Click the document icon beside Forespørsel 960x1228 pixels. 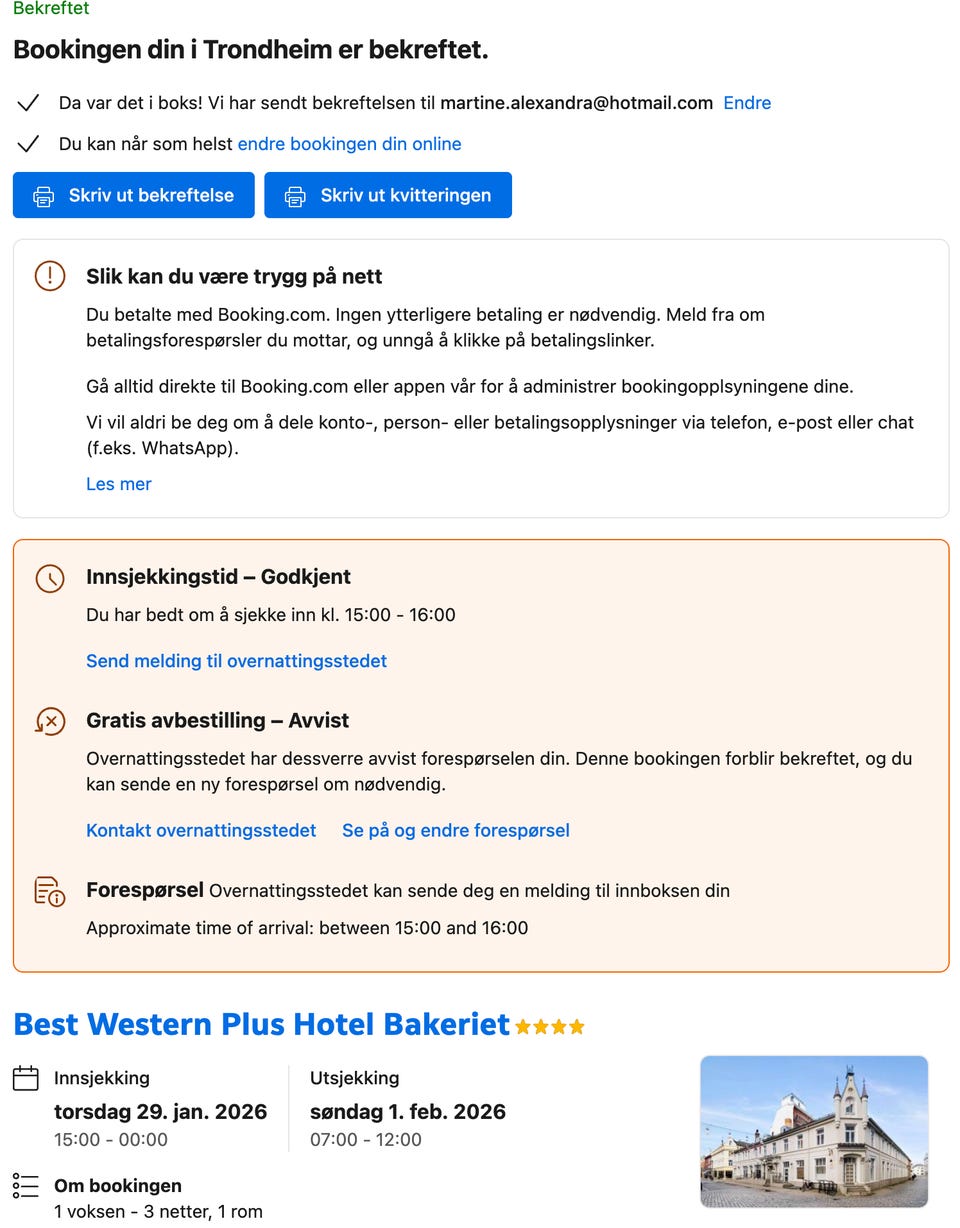coord(50,890)
